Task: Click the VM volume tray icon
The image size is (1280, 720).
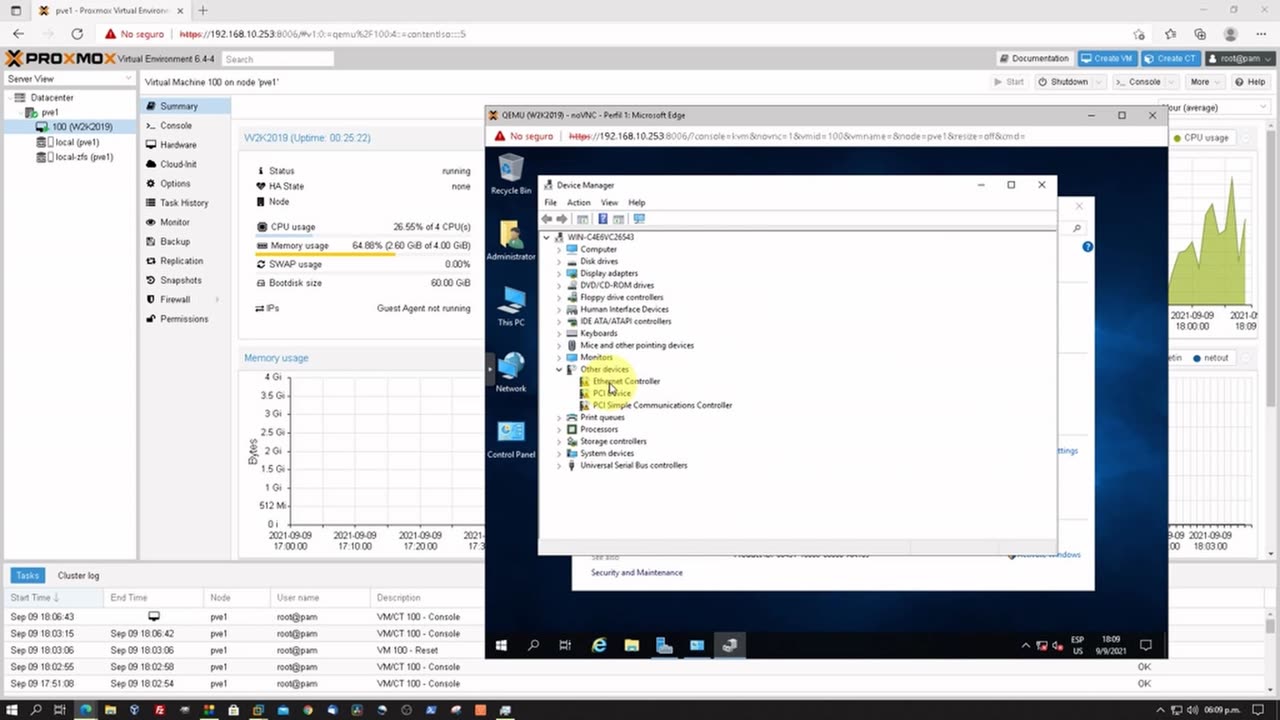Action: (x=1056, y=646)
